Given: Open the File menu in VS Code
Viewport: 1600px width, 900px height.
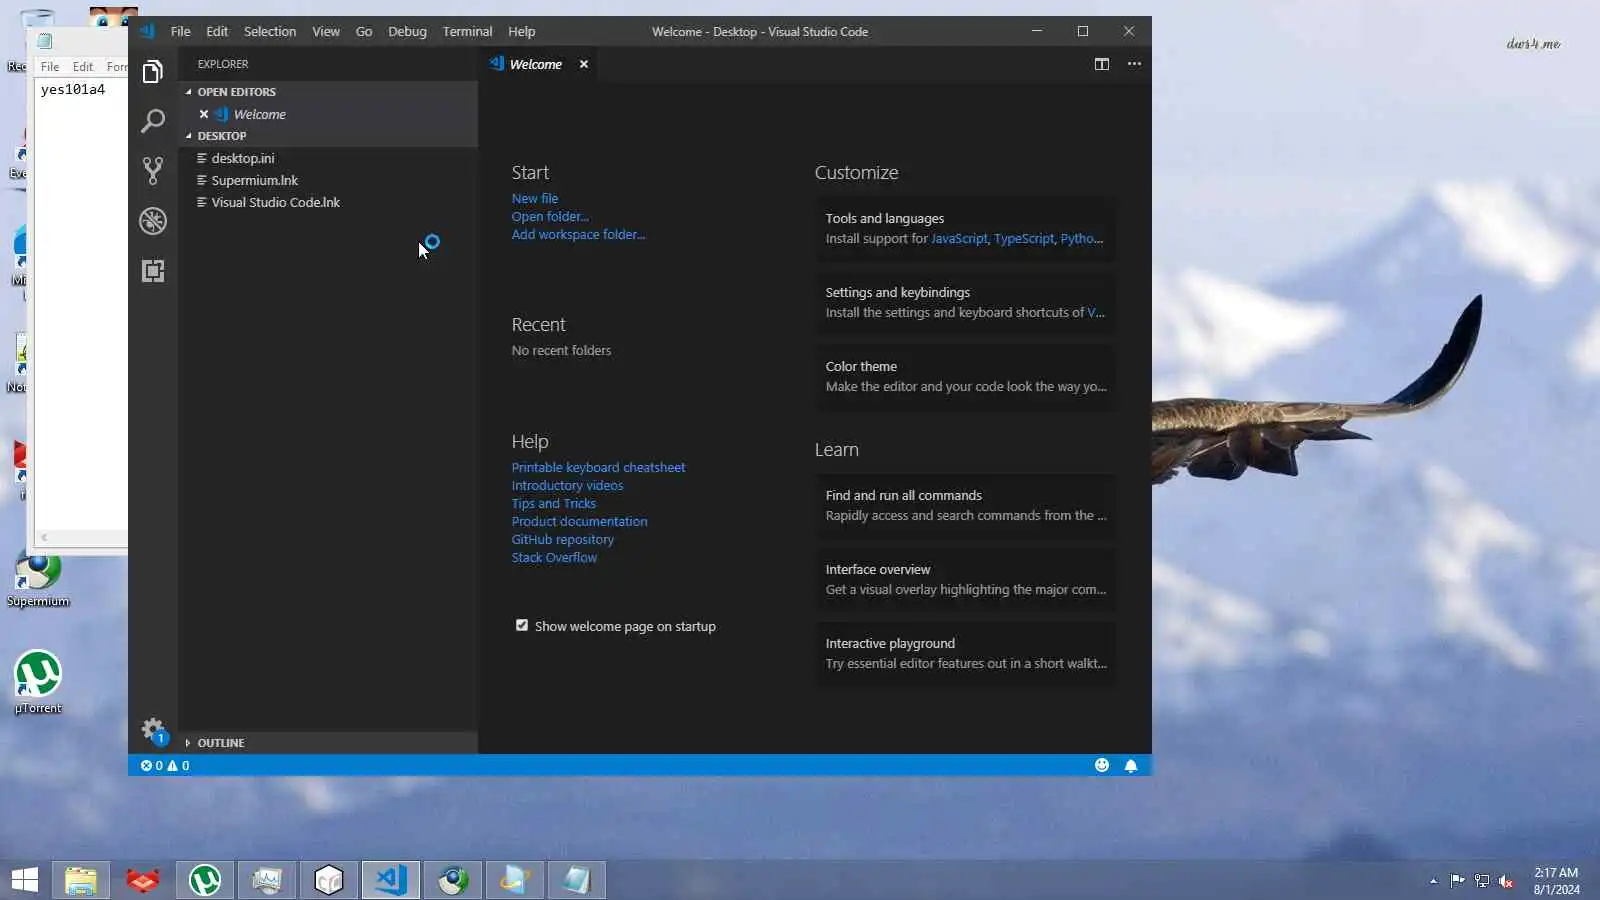Looking at the screenshot, I should tap(180, 31).
